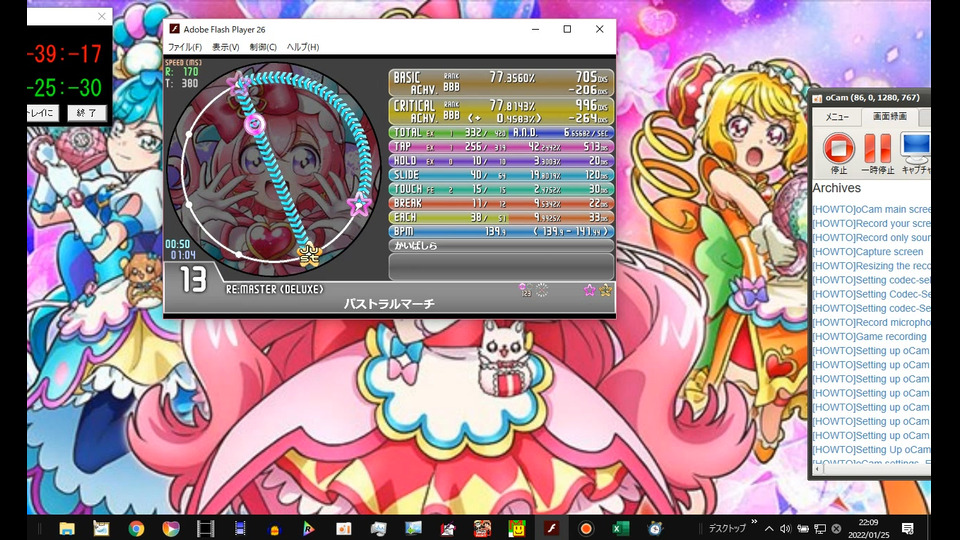The height and width of the screenshot is (540, 960).
Task: Click the 終了 button in the timer window
Action: point(86,113)
